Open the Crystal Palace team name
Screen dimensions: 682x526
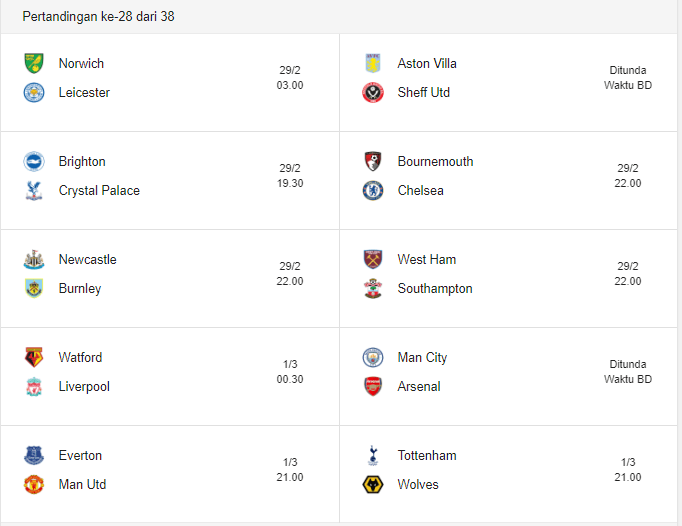pos(99,191)
